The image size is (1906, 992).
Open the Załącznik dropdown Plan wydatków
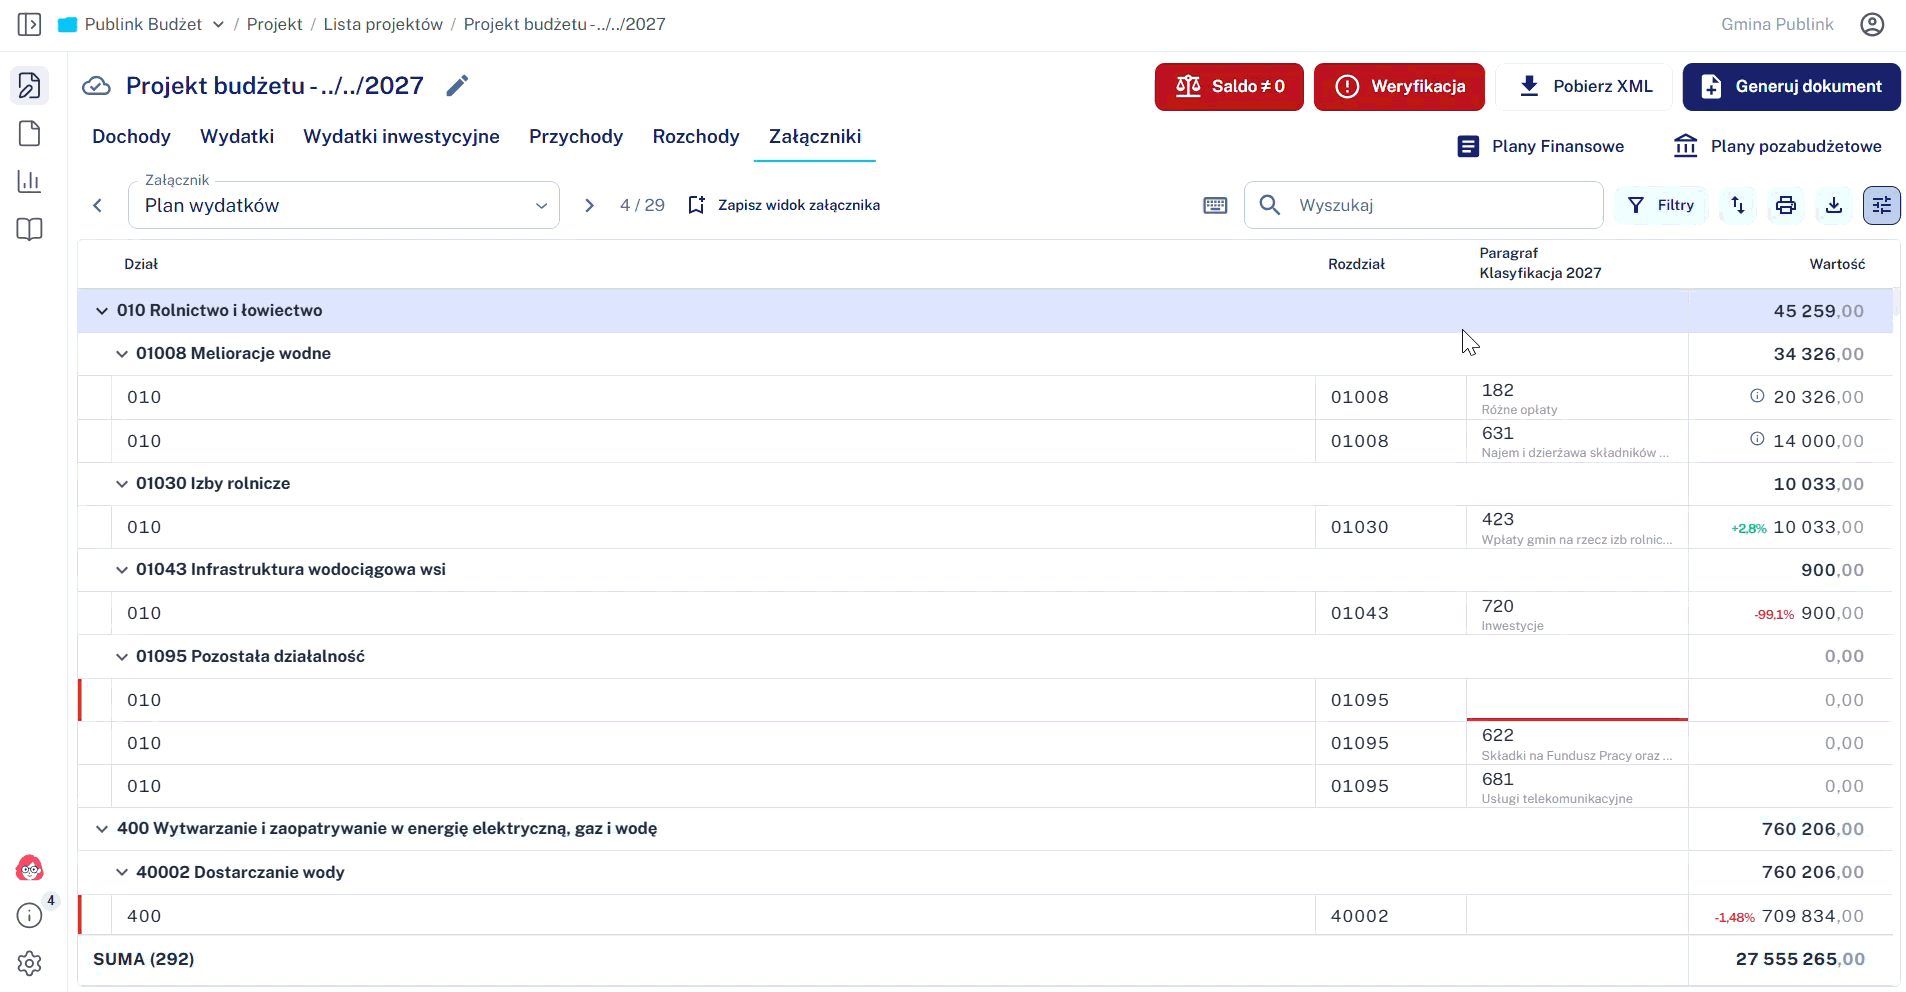point(344,205)
